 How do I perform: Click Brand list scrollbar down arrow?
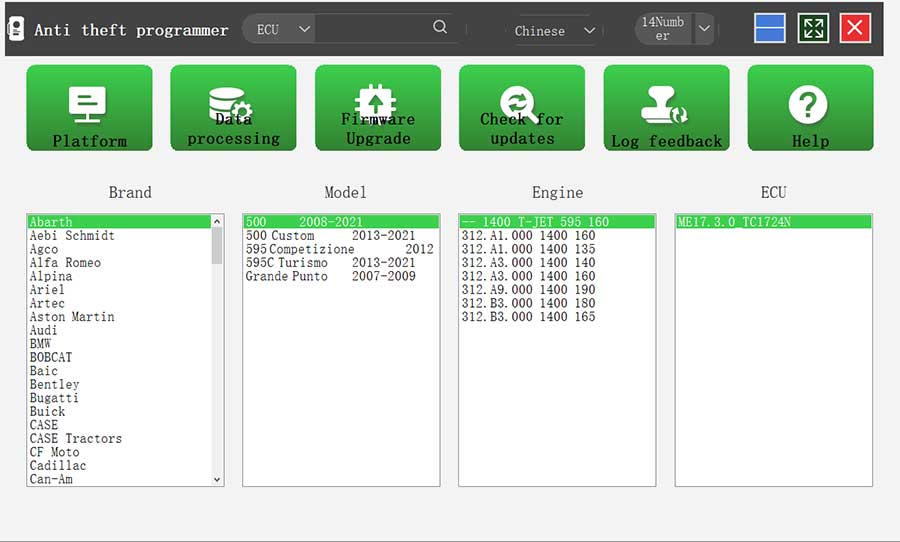217,479
